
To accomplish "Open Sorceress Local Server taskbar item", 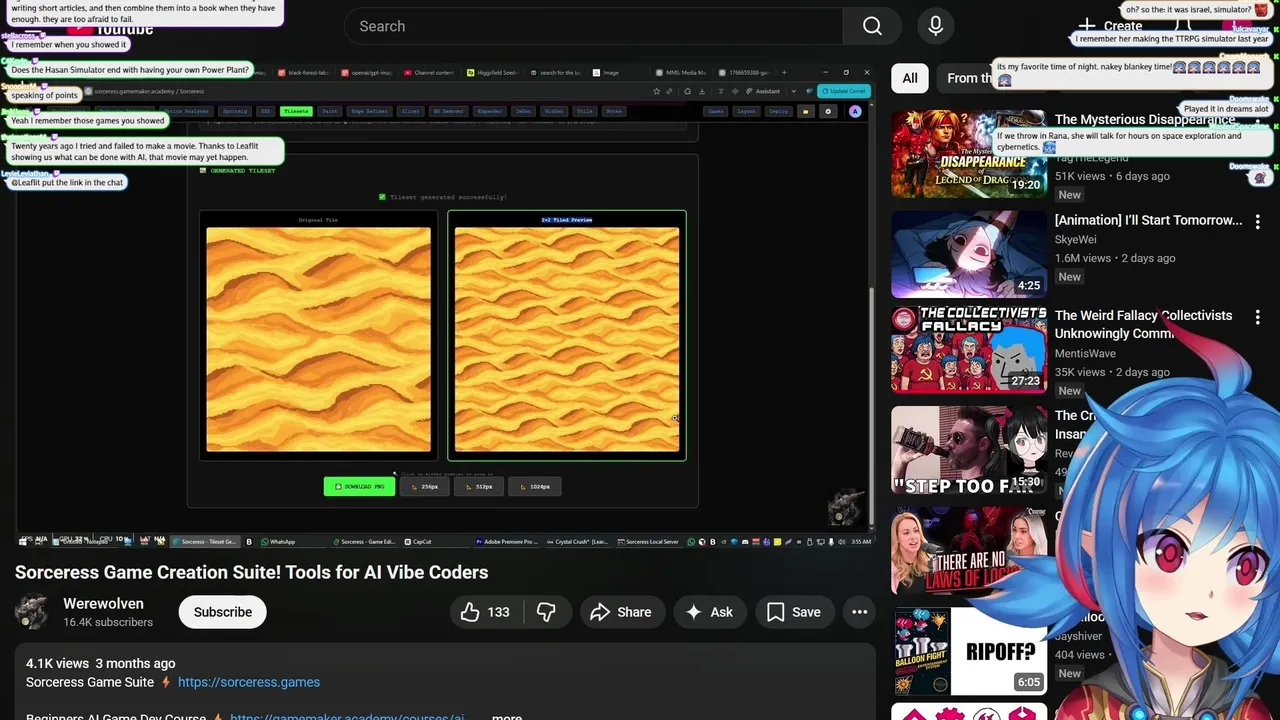I will tap(648, 541).
